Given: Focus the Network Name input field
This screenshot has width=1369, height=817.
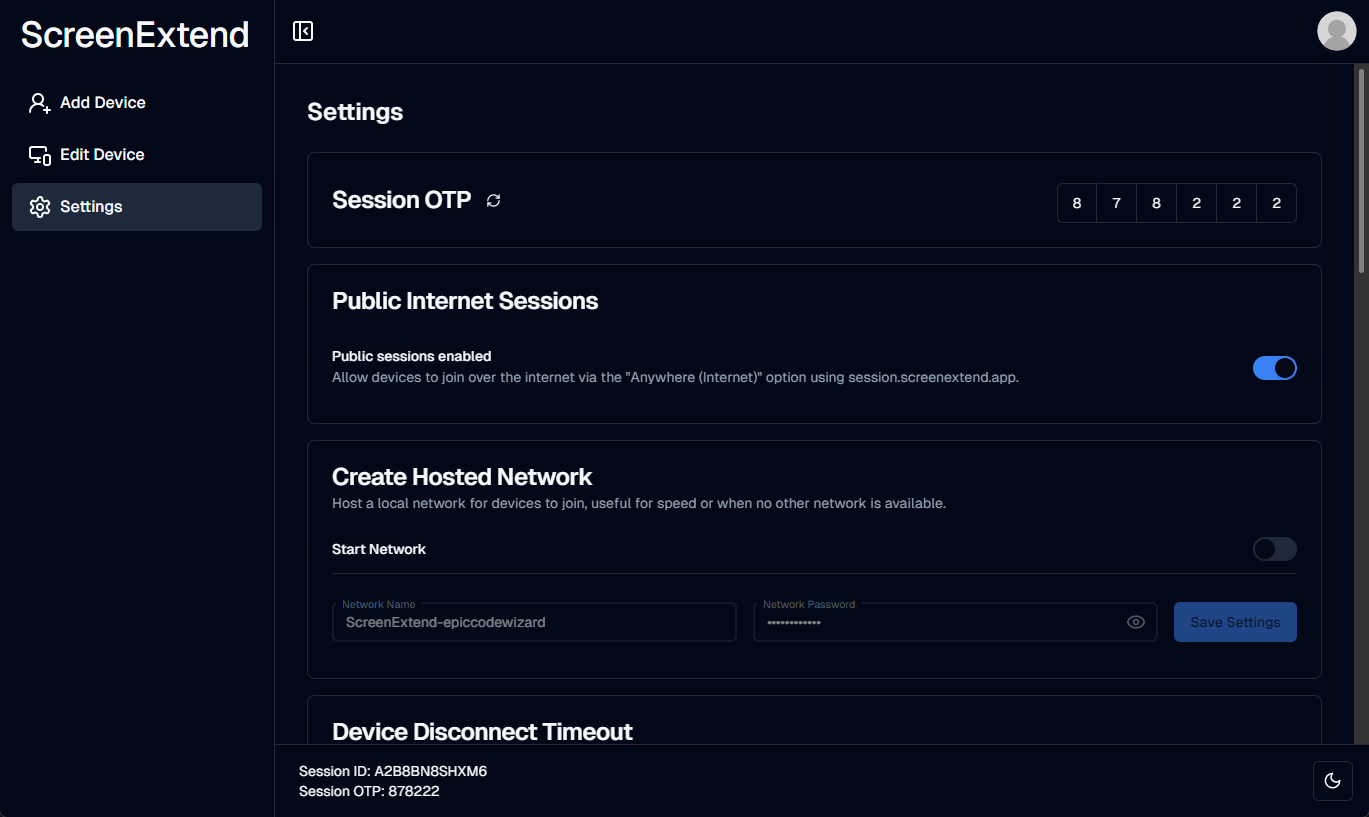Looking at the screenshot, I should coord(534,622).
